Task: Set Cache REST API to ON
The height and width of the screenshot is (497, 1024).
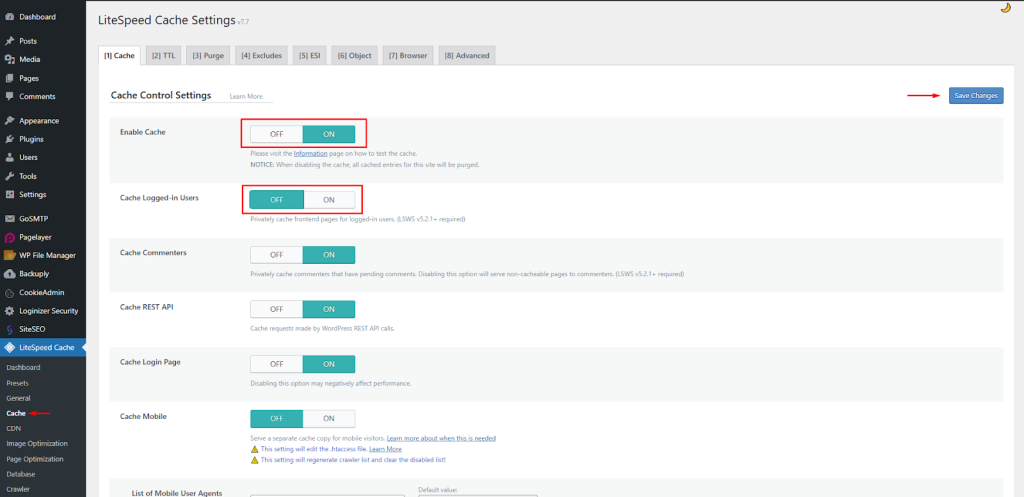Action: click(x=328, y=309)
